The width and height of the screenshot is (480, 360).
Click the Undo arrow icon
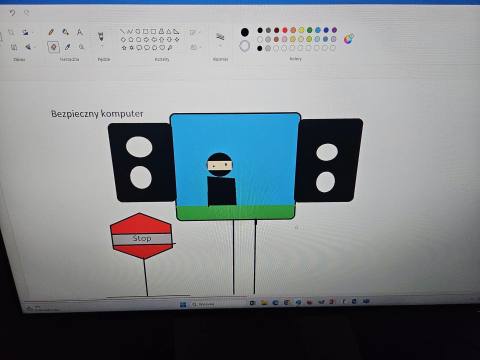12,13
